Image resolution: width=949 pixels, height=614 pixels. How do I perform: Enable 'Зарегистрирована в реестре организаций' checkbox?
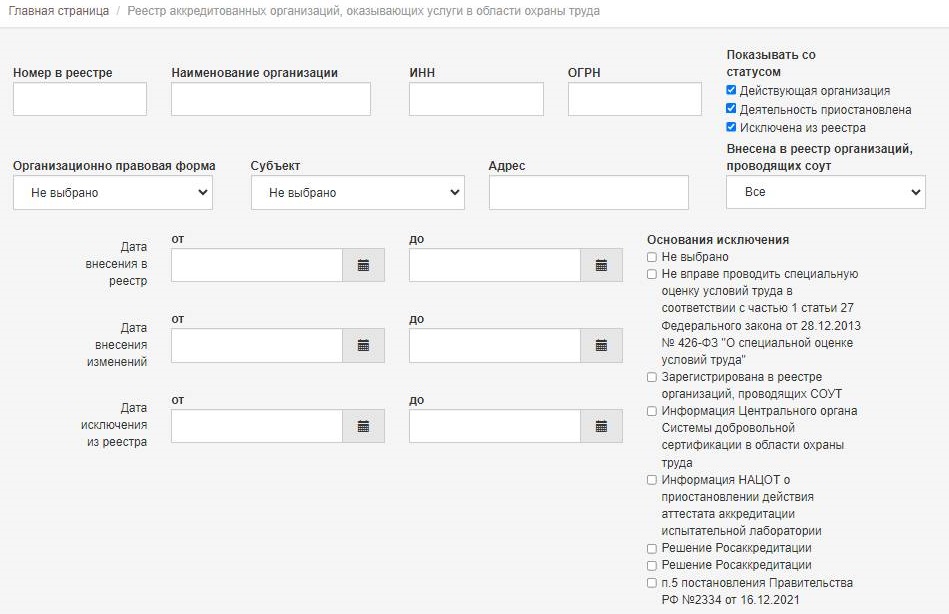[652, 378]
